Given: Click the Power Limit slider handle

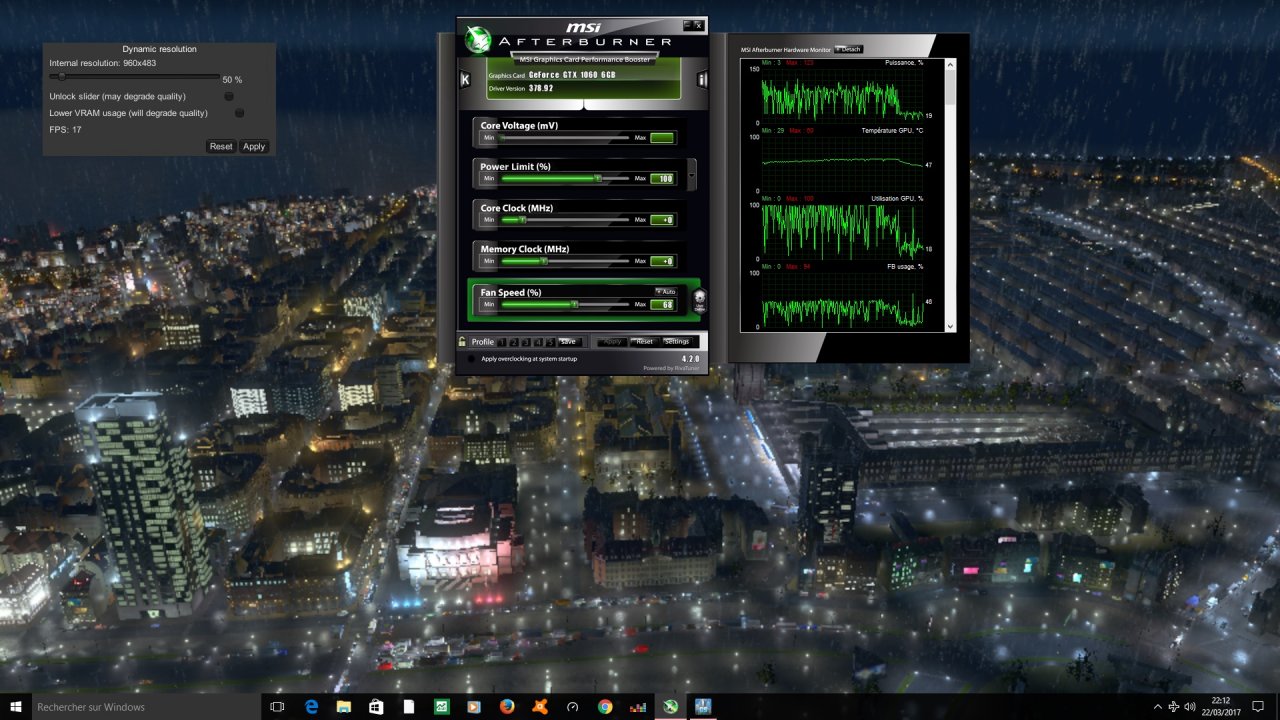Looking at the screenshot, I should pos(597,178).
